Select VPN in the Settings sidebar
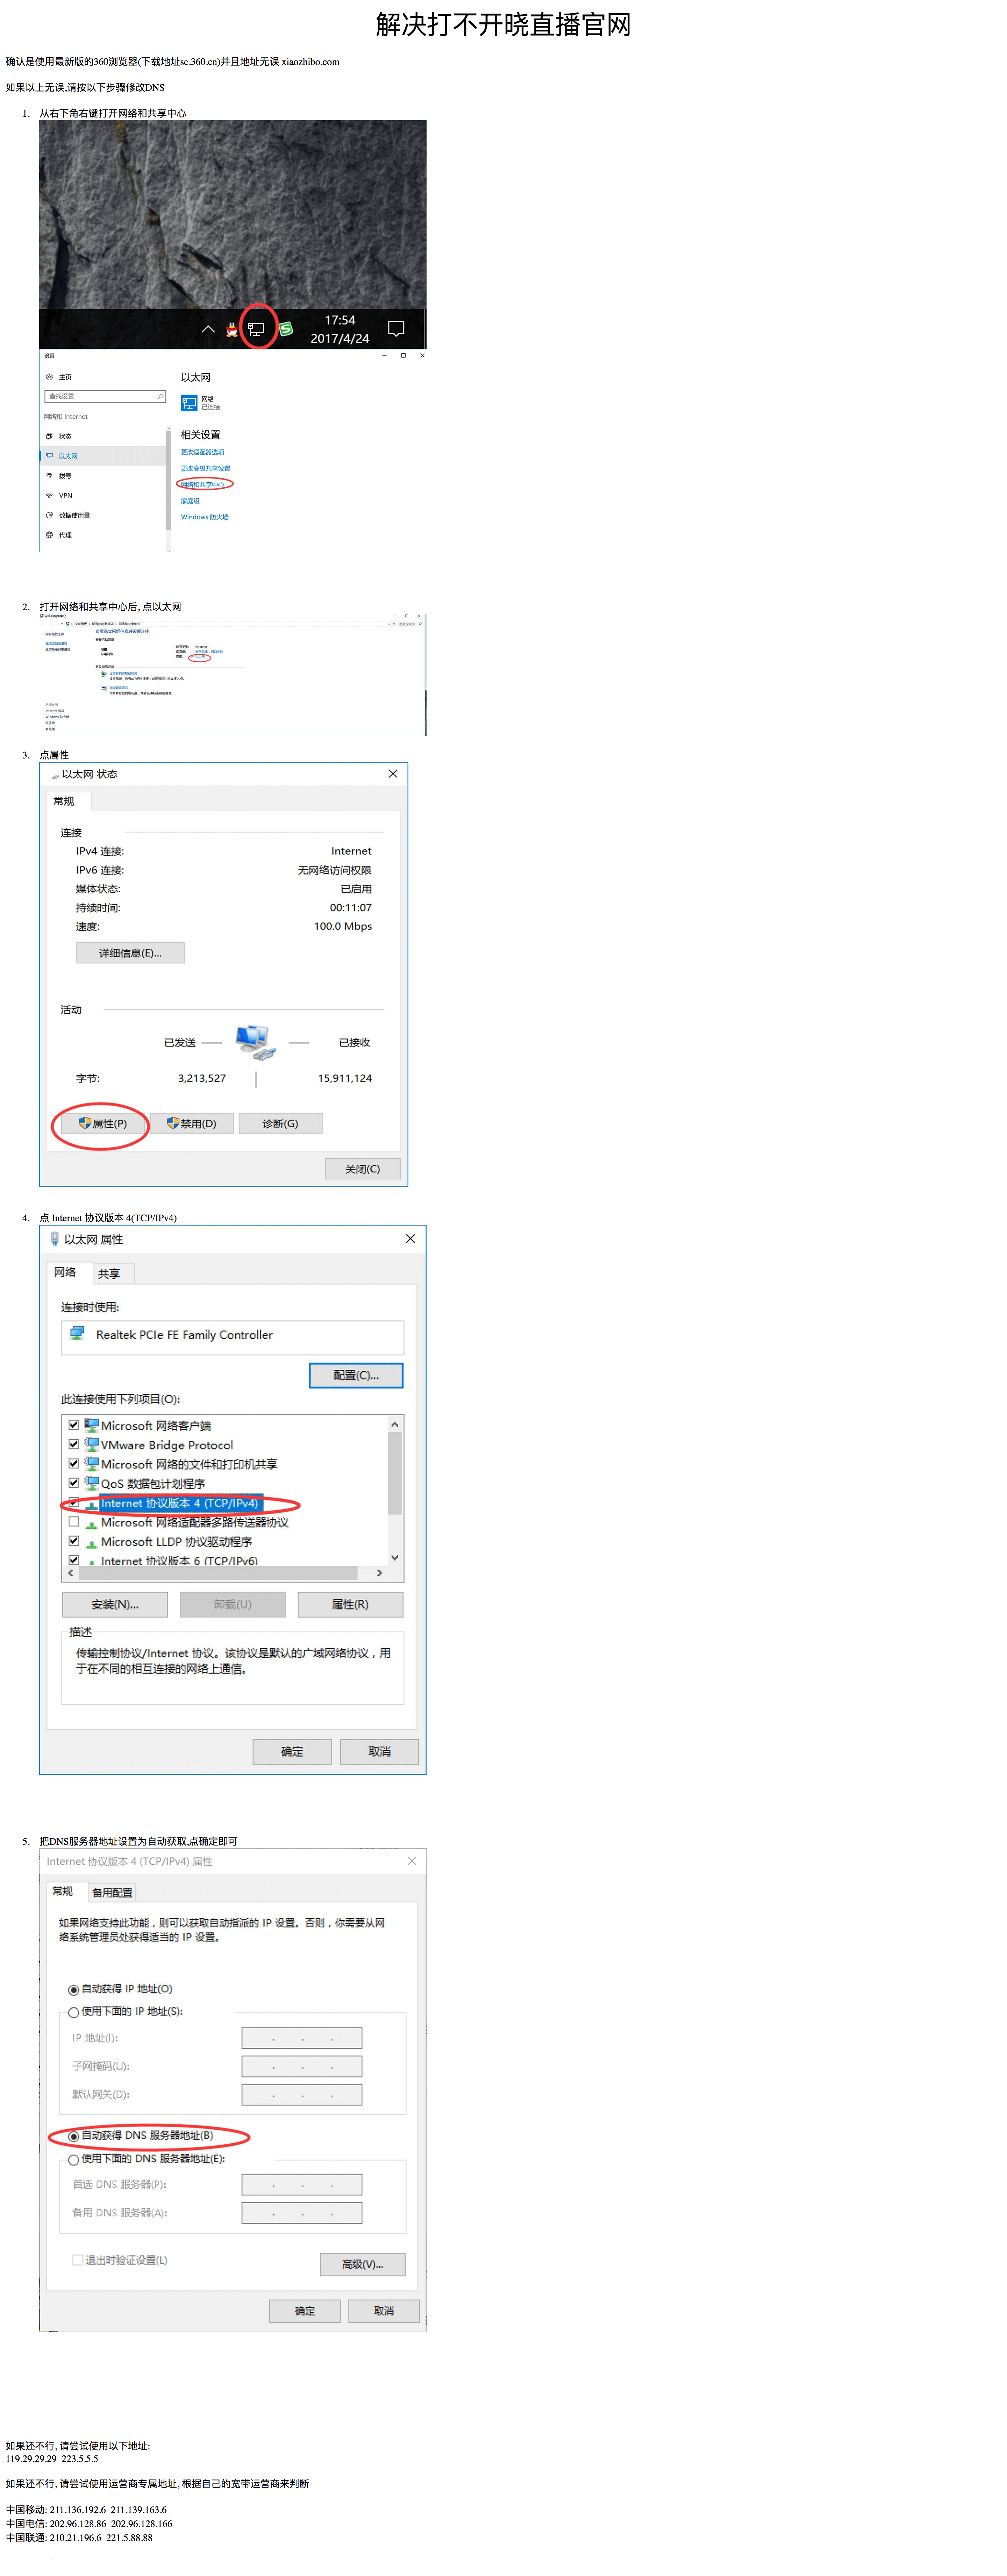Screen dimensions: 1007x2576 pyautogui.click(x=65, y=496)
